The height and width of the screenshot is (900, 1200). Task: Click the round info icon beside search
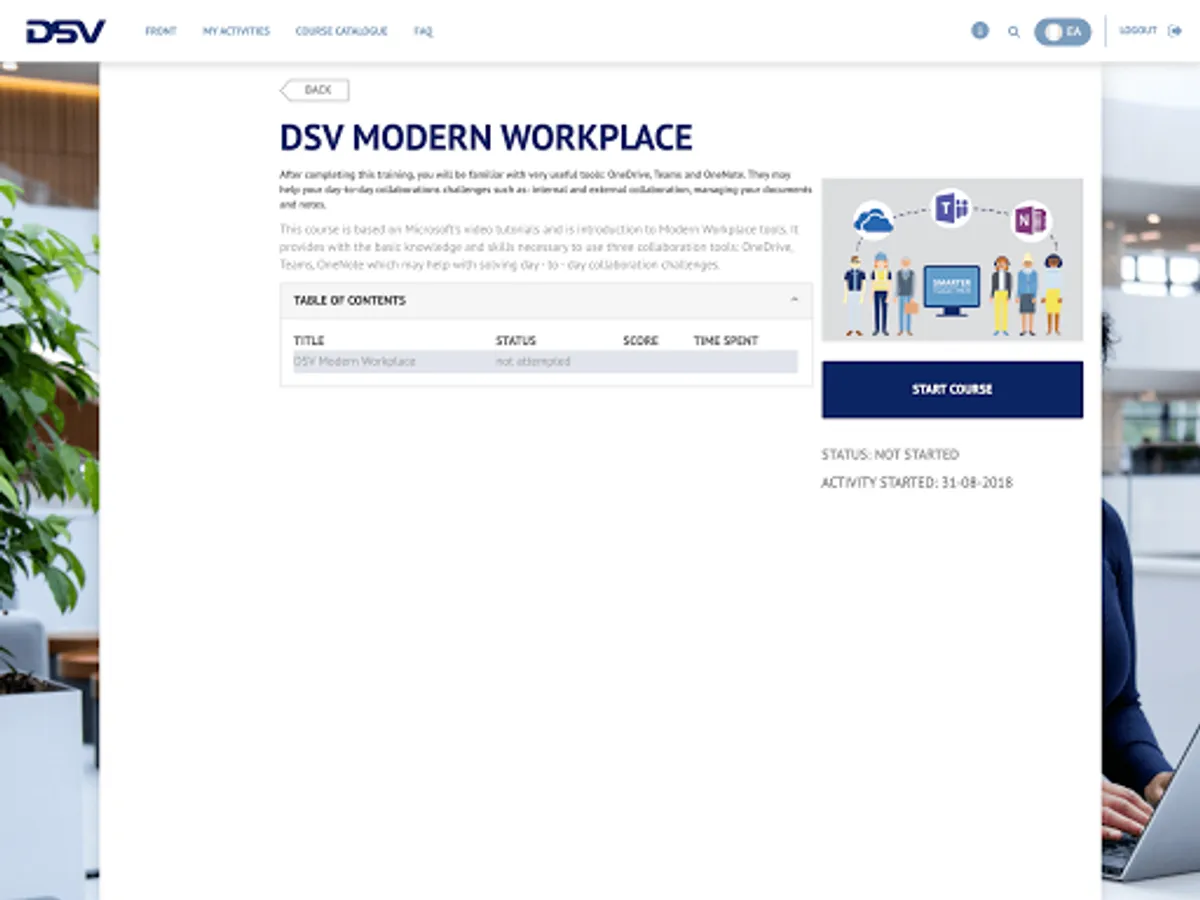[980, 31]
